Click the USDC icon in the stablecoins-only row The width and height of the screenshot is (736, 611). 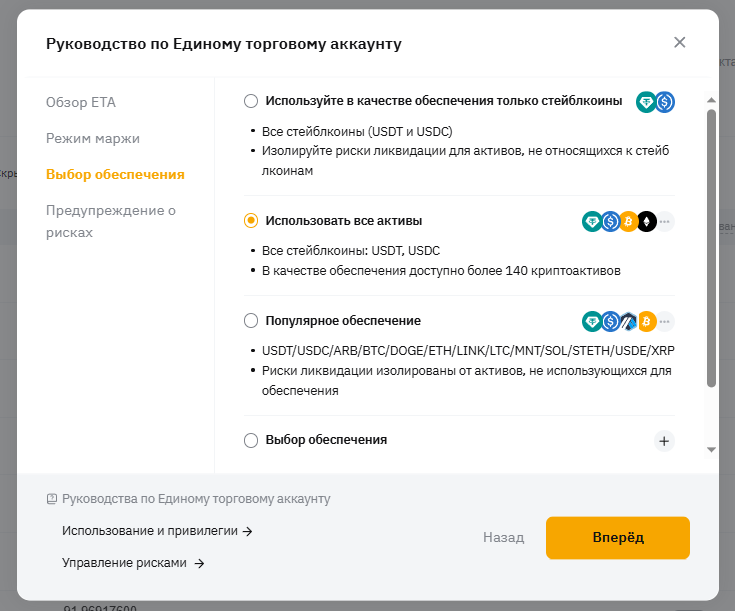pyautogui.click(x=664, y=101)
